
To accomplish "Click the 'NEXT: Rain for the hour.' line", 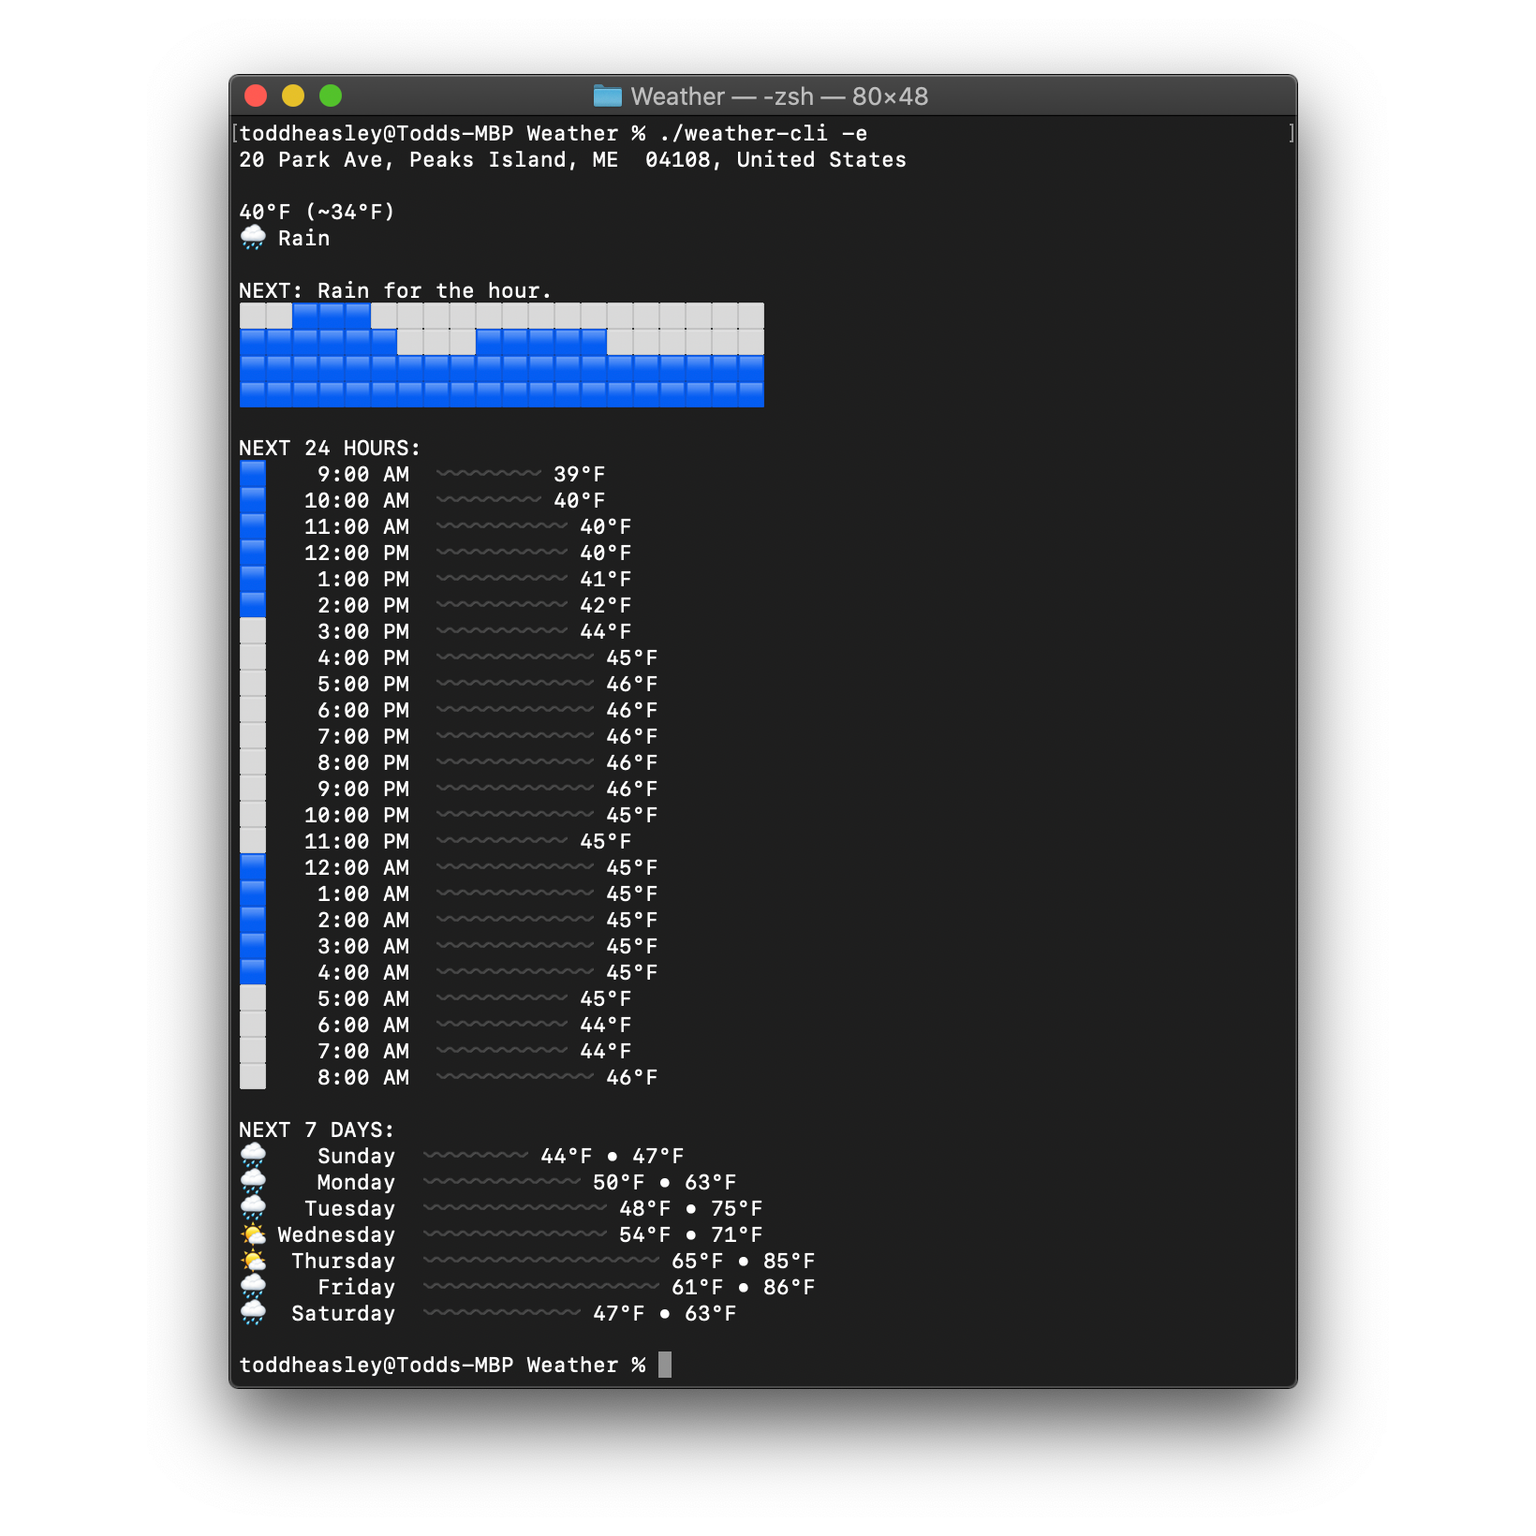I will pyautogui.click(x=395, y=291).
